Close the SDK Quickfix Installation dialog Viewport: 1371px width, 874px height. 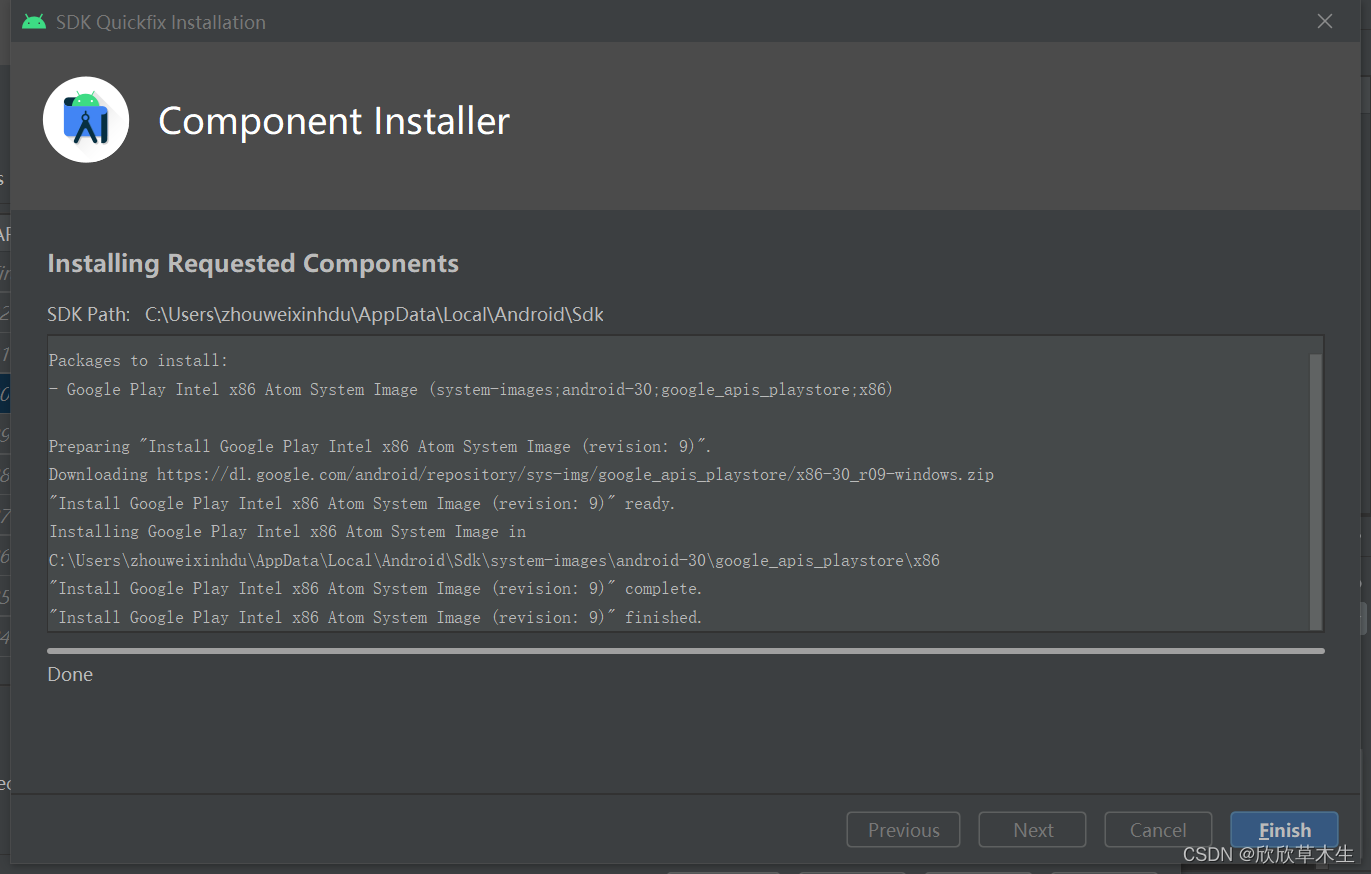(1325, 21)
